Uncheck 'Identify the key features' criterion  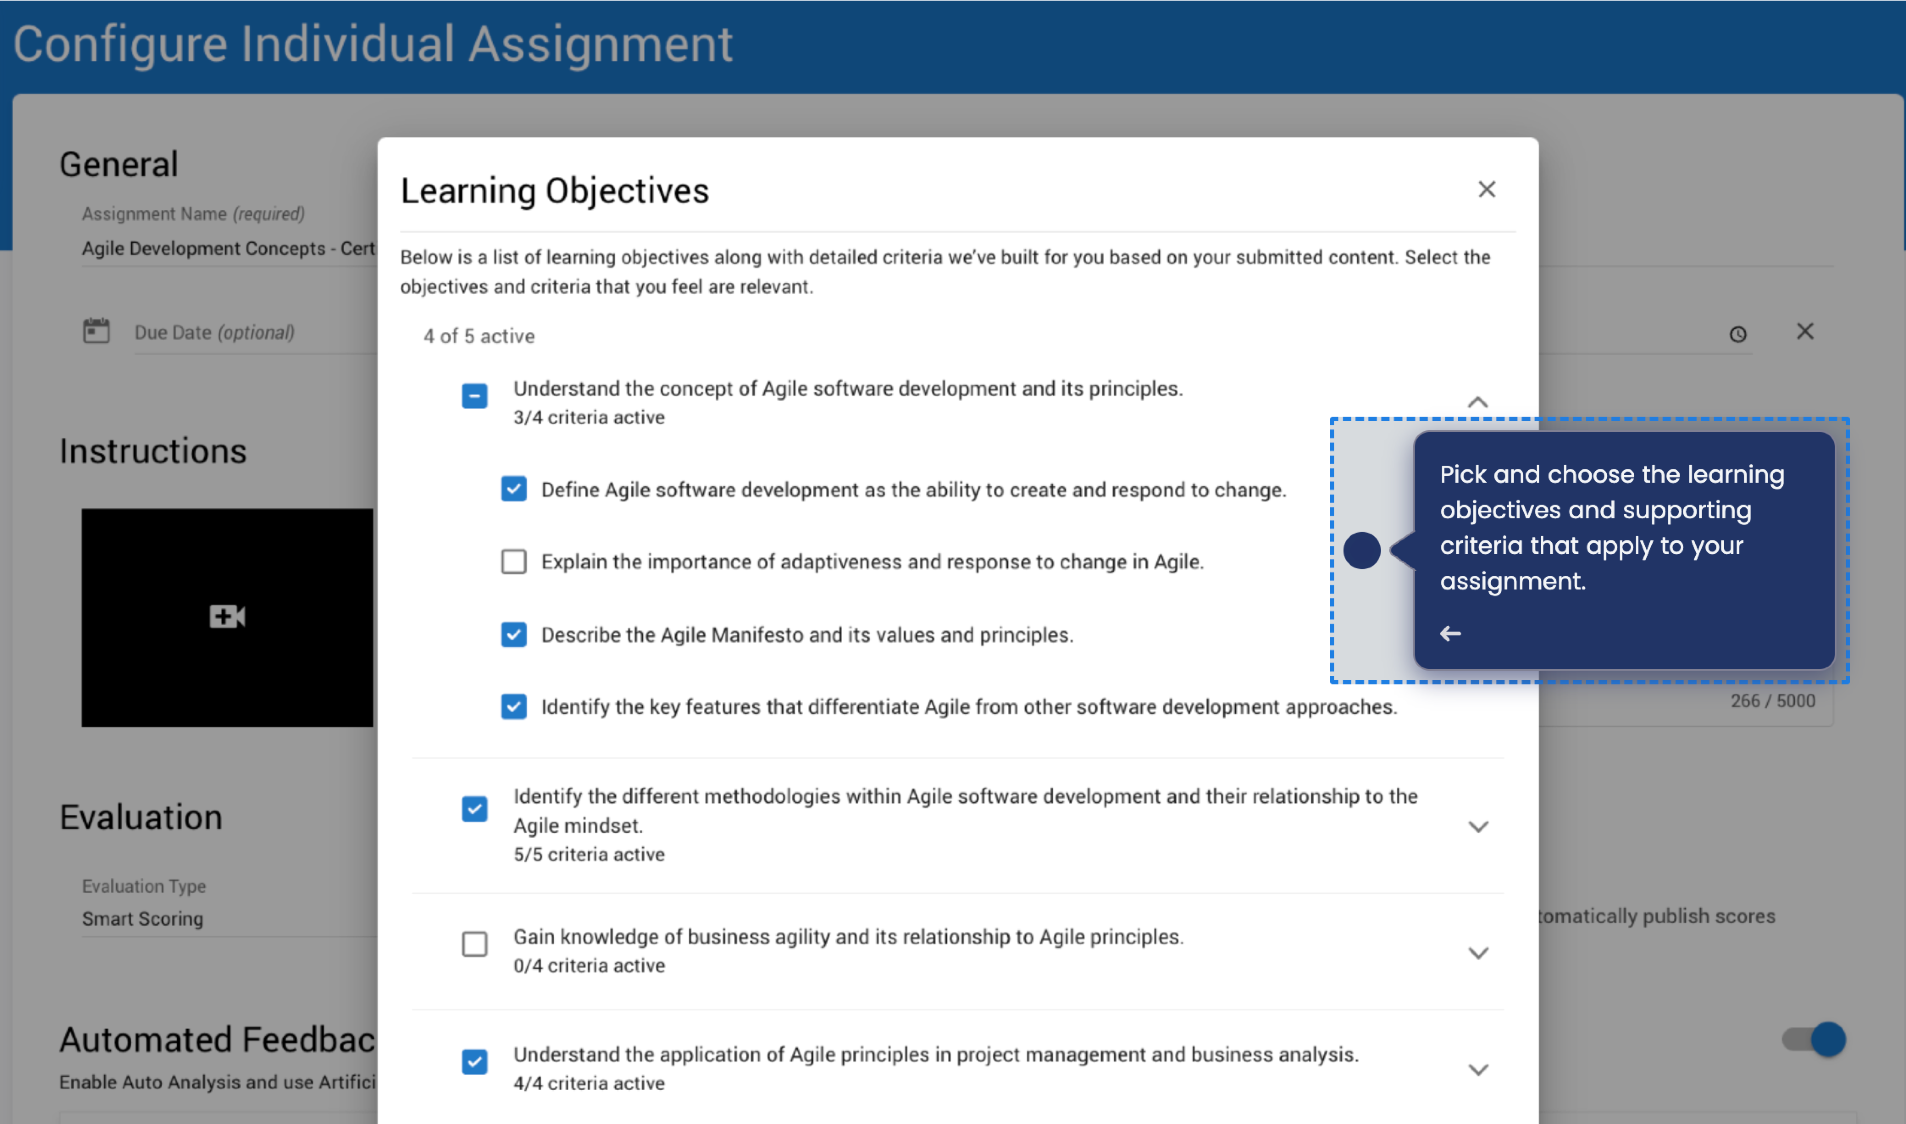(x=513, y=706)
